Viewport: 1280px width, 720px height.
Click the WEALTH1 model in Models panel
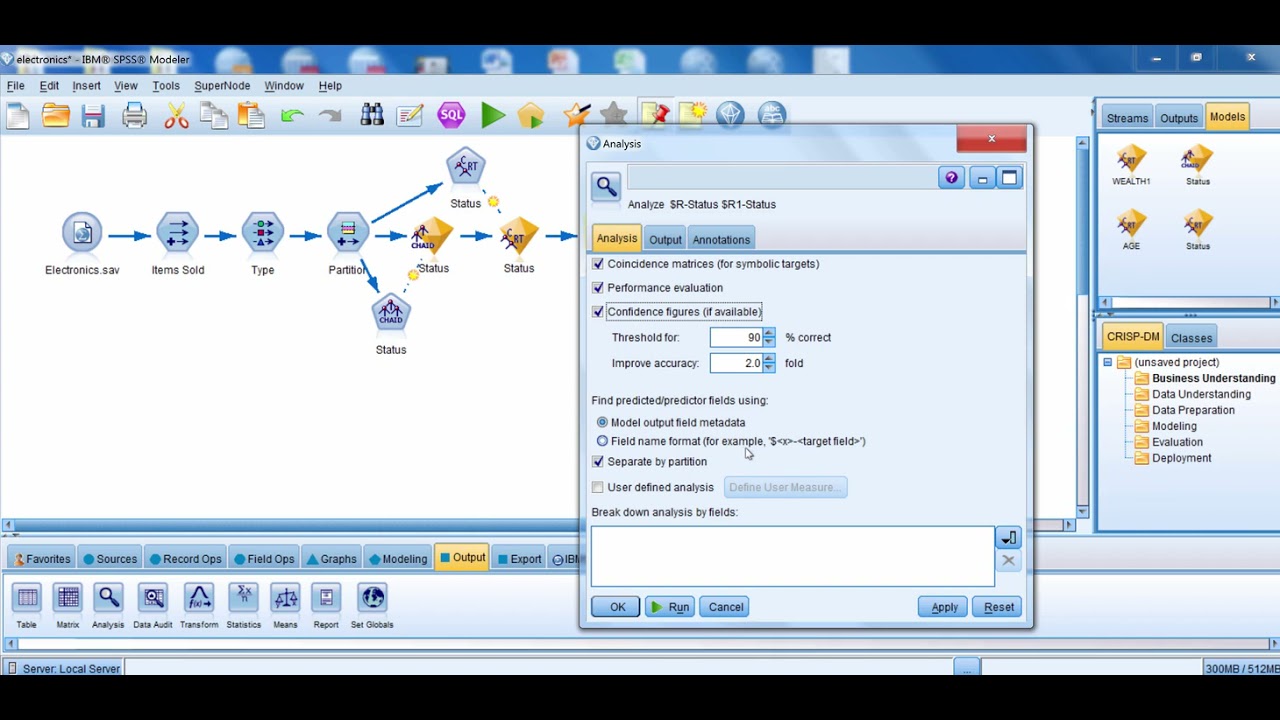(1131, 166)
